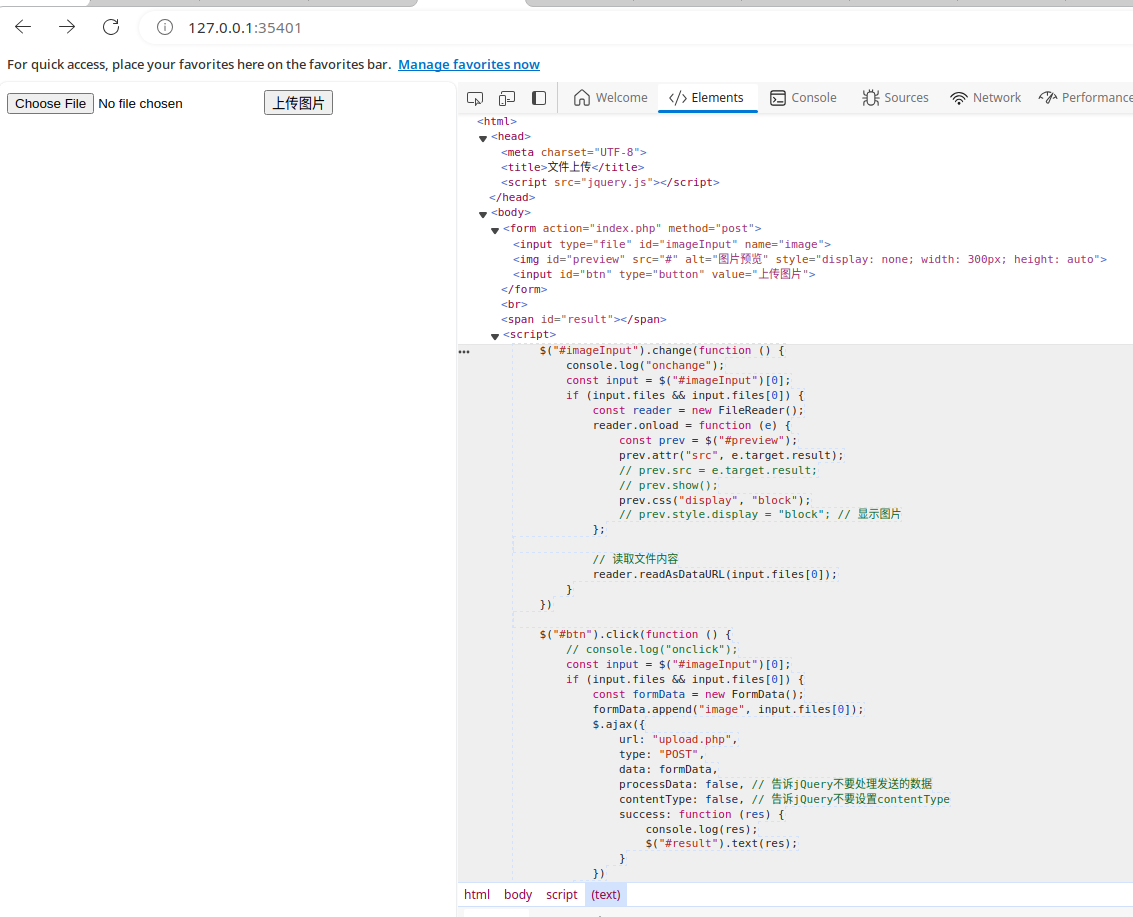Switch to the Sources tab
1133x917 pixels.
pos(895,98)
